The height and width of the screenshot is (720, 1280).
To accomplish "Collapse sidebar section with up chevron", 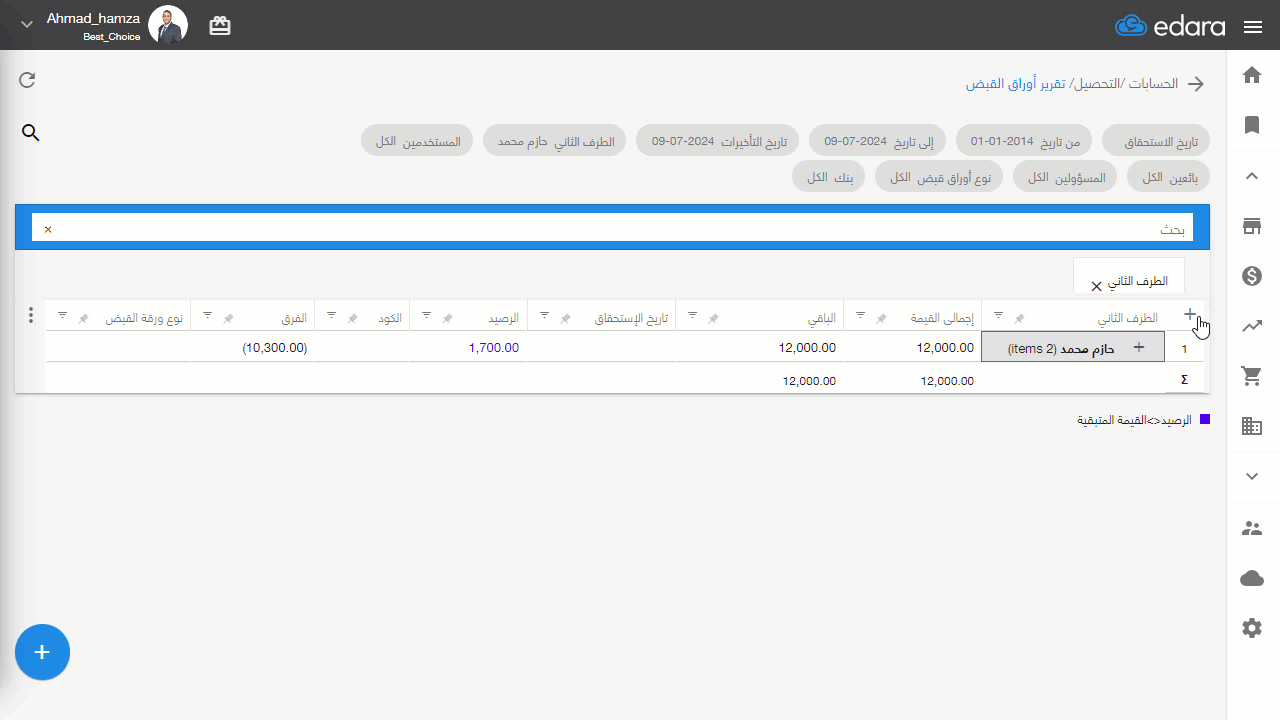I will 1252,176.
